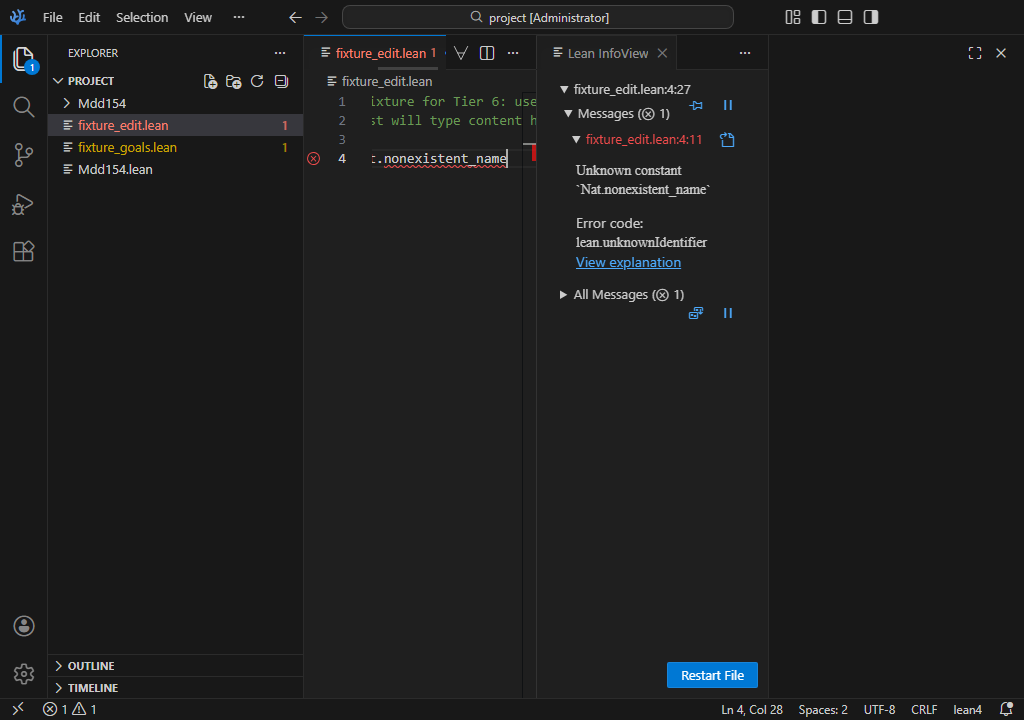This screenshot has height=720, width=1024.
Task: Click New File icon in Explorer
Action: click(210, 81)
